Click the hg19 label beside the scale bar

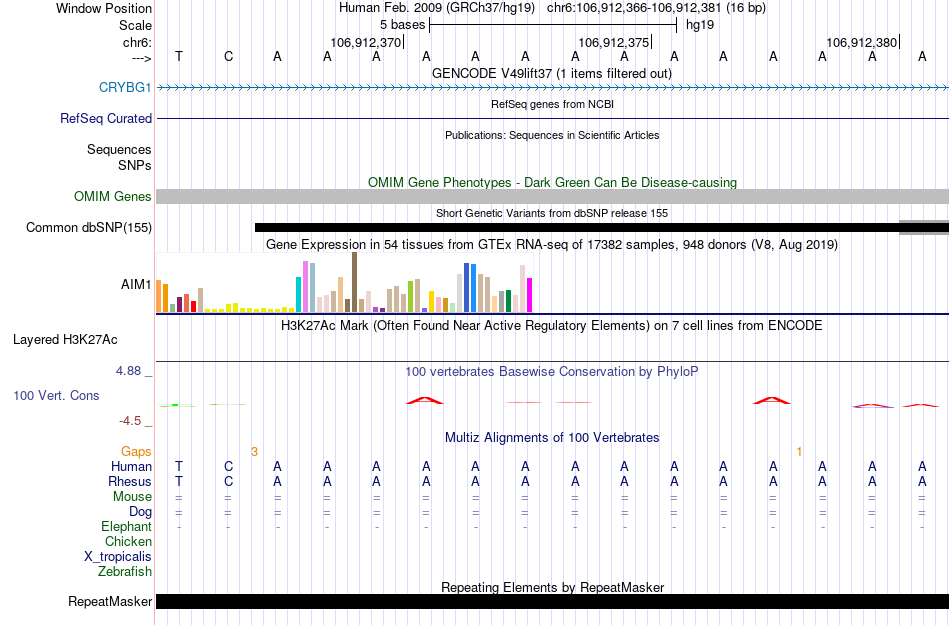point(700,25)
